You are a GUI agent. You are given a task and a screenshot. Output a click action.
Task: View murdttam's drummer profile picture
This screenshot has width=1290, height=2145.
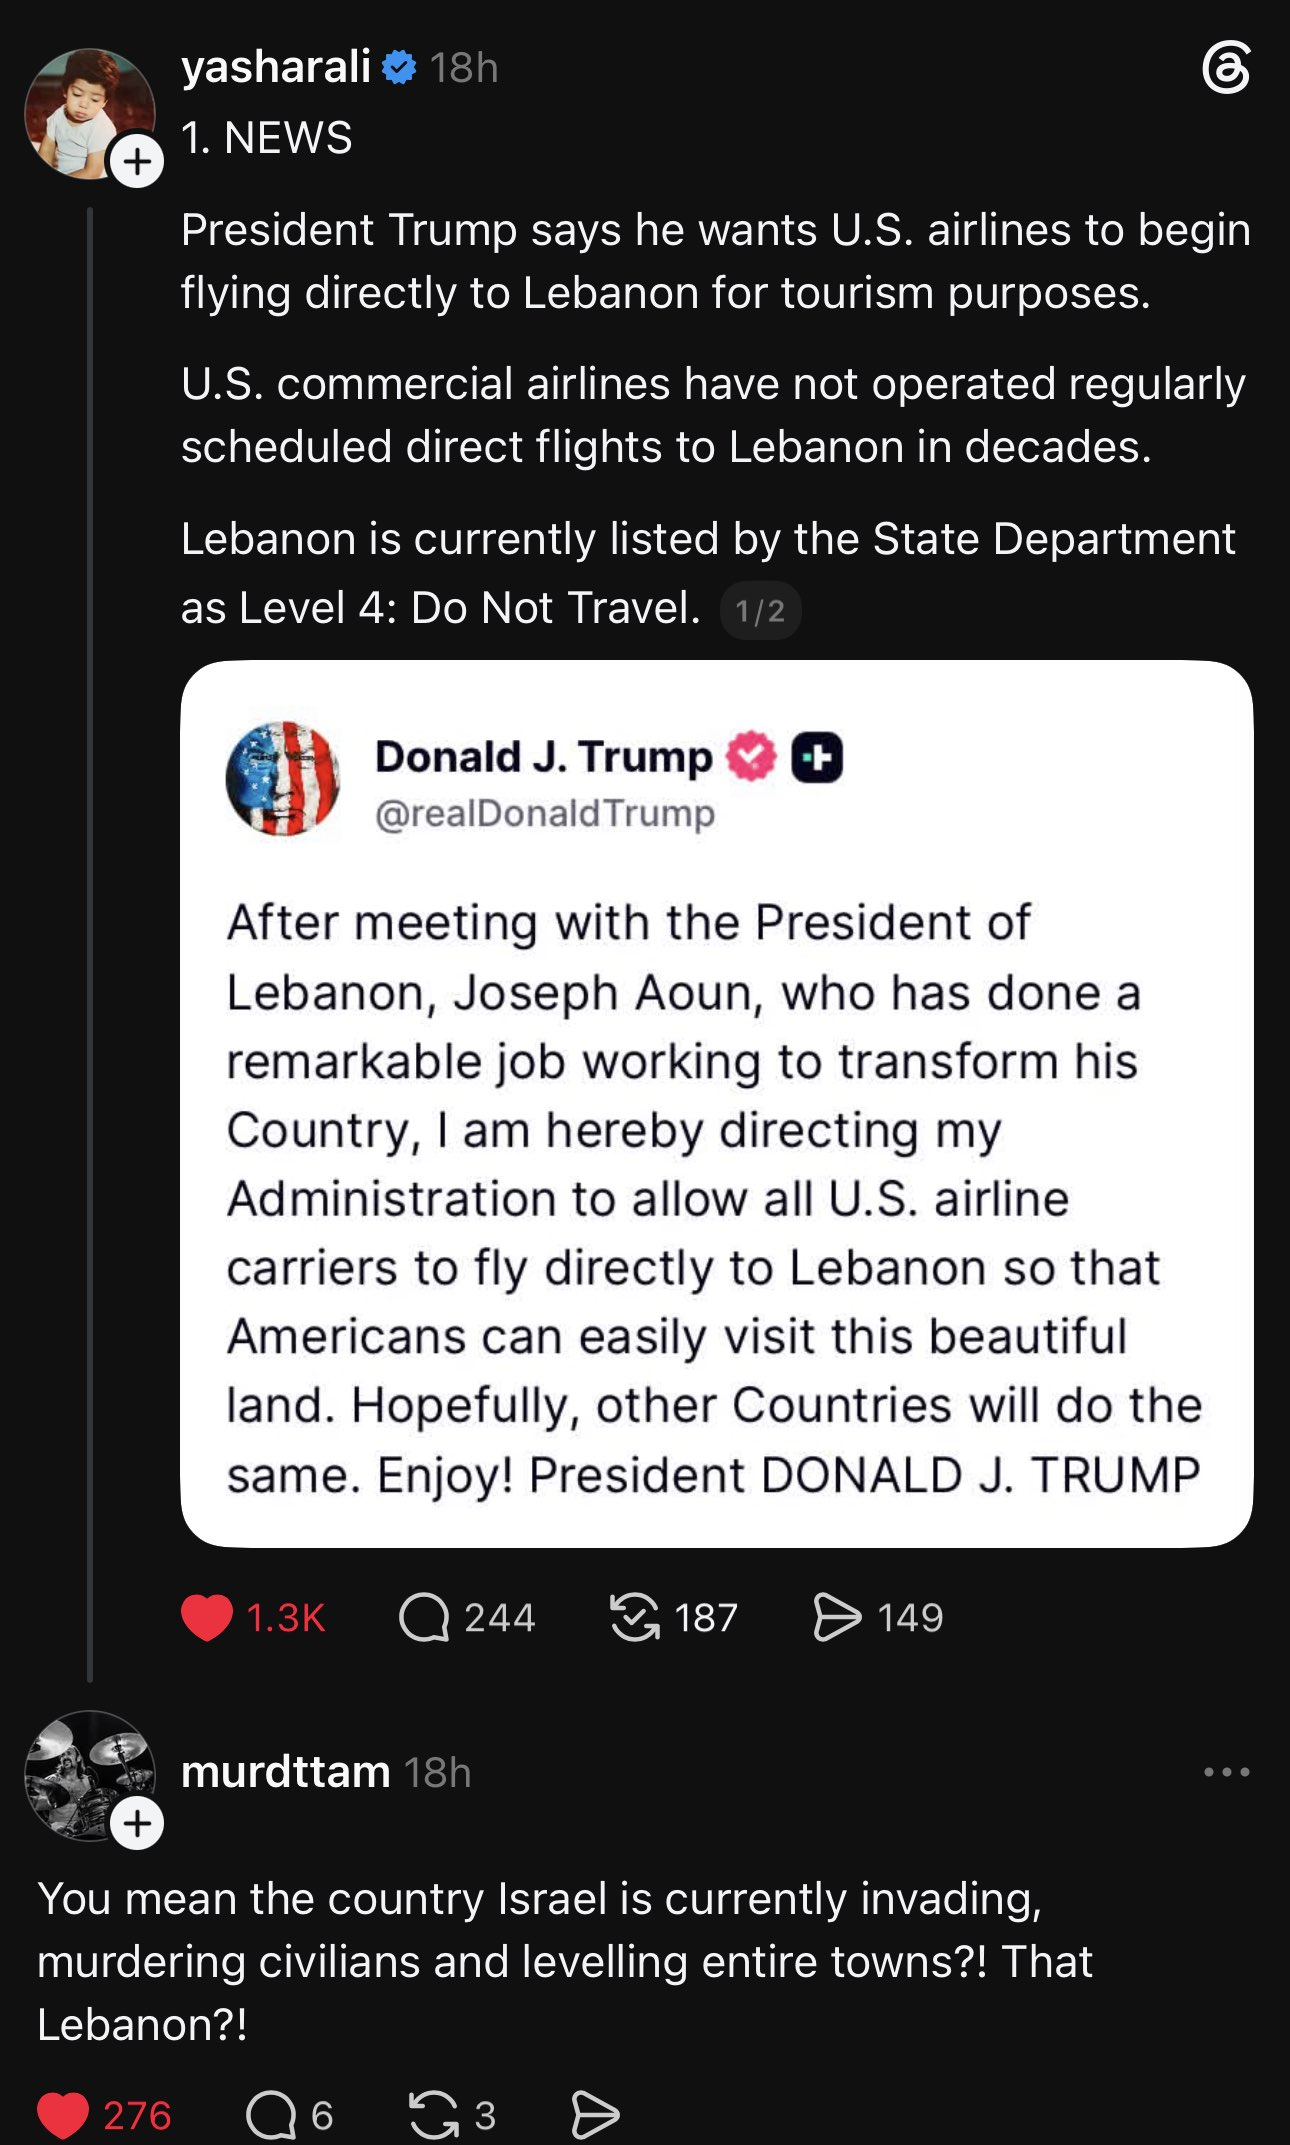89,1775
